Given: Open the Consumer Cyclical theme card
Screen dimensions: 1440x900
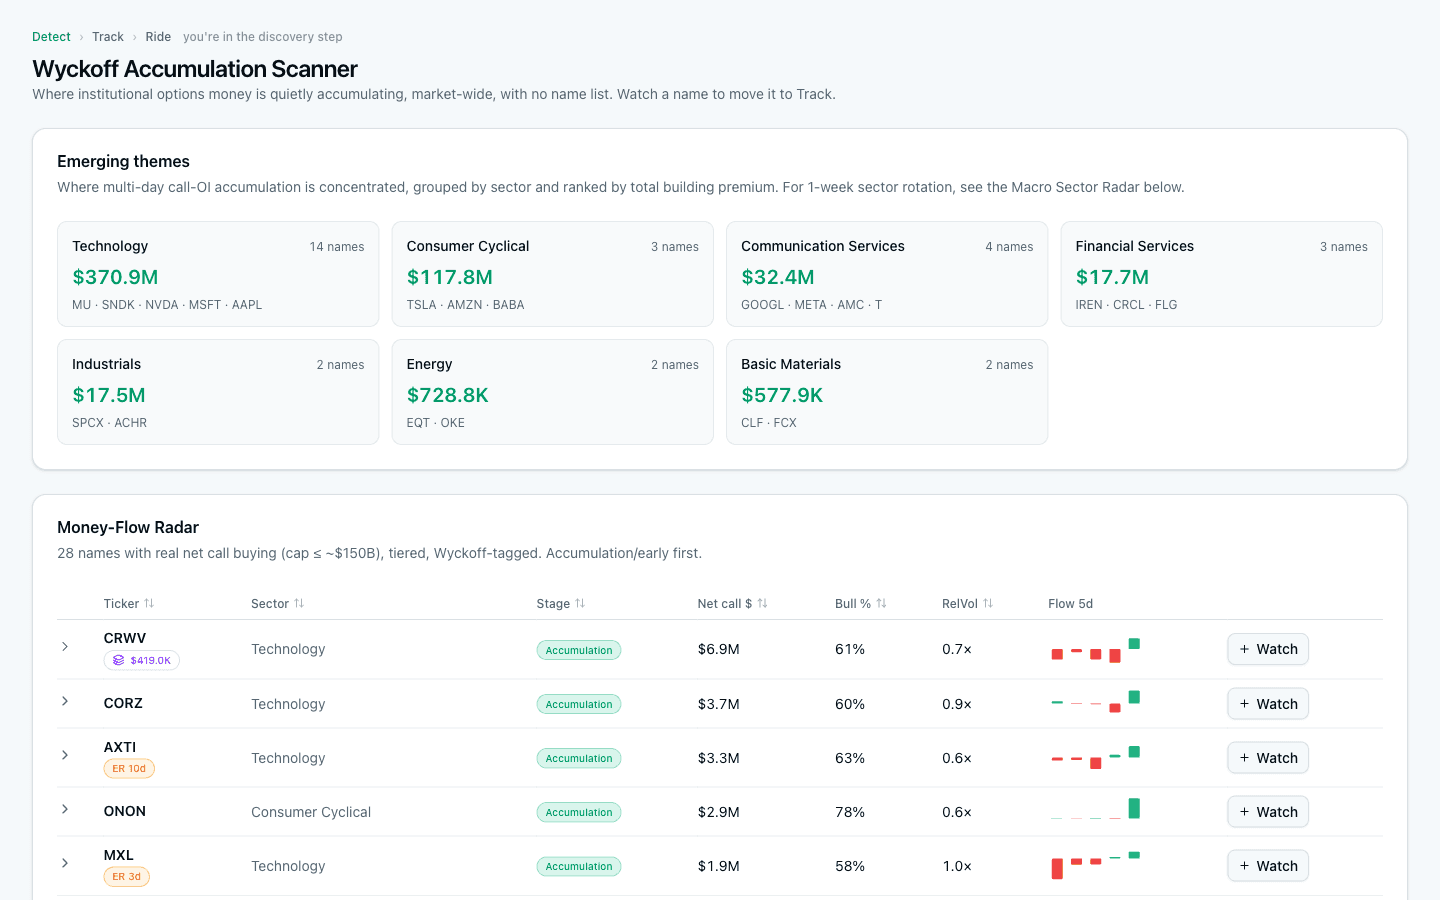Looking at the screenshot, I should (553, 274).
